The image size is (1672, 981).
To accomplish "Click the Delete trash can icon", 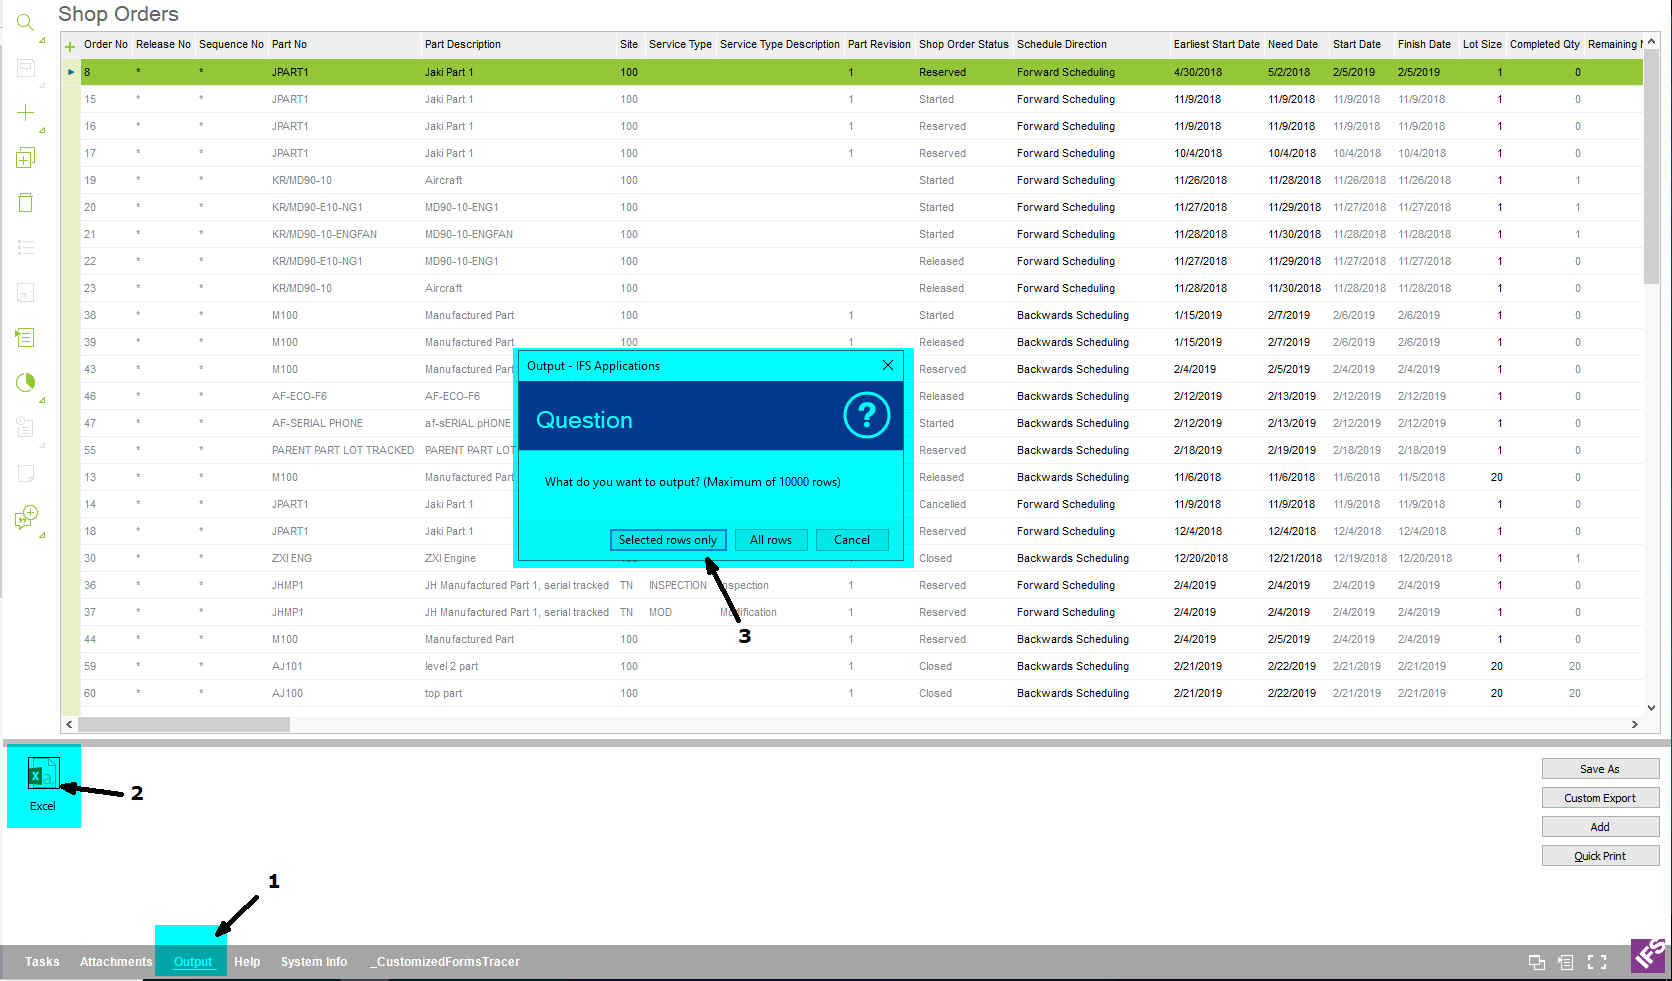I will (x=25, y=202).
